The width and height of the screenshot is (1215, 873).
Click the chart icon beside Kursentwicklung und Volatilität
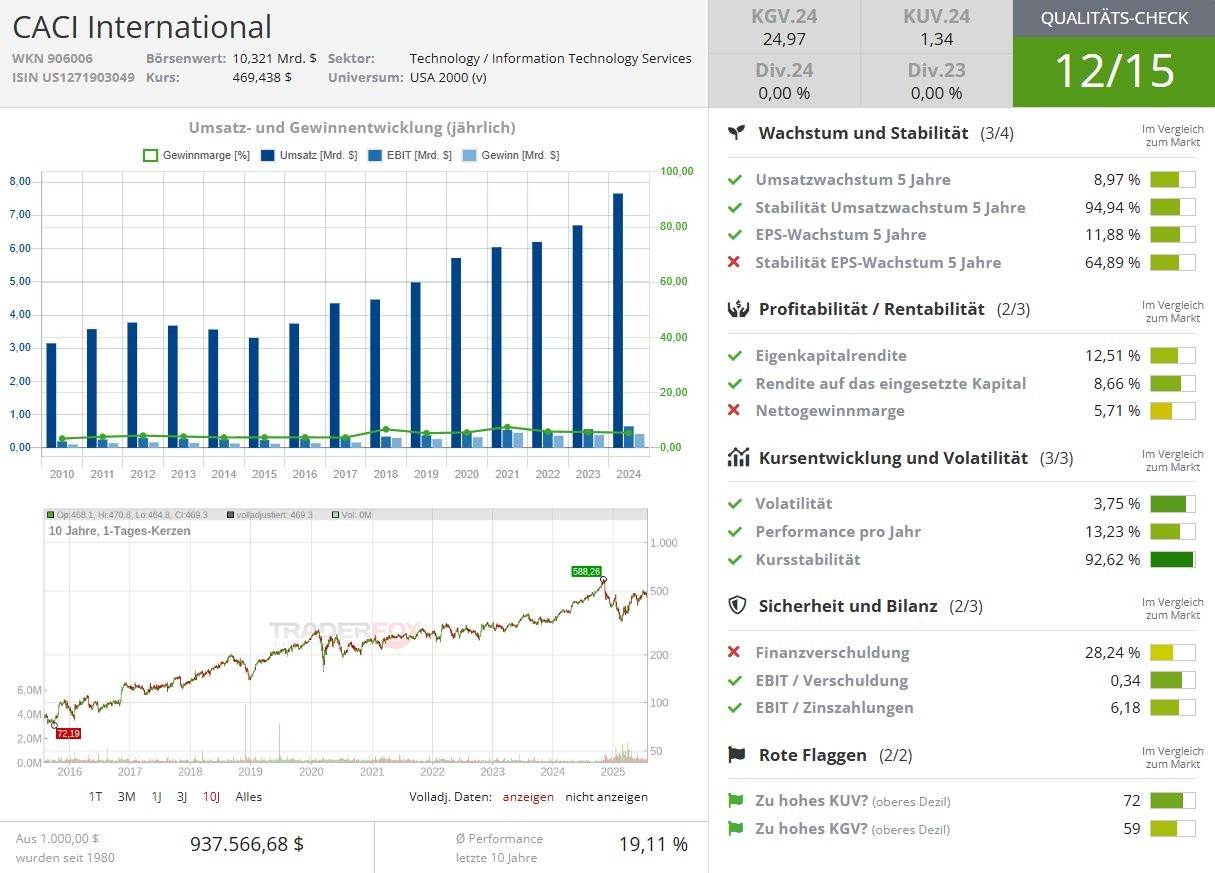tap(738, 458)
